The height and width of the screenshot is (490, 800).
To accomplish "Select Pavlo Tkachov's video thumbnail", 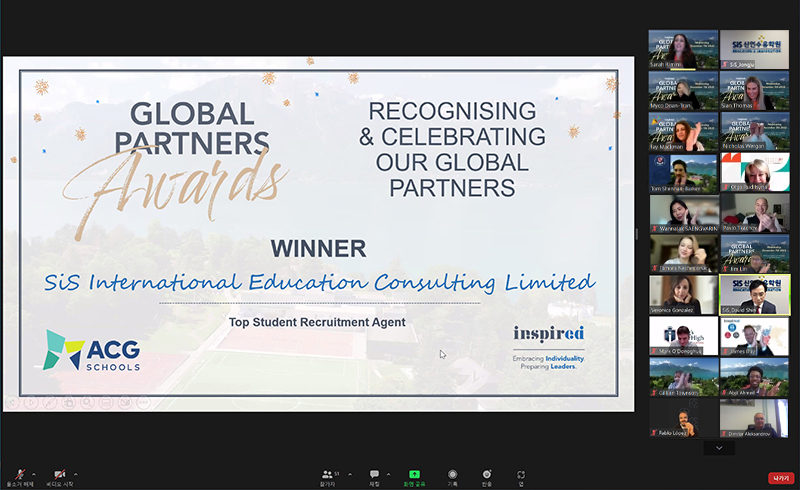I will tap(755, 213).
